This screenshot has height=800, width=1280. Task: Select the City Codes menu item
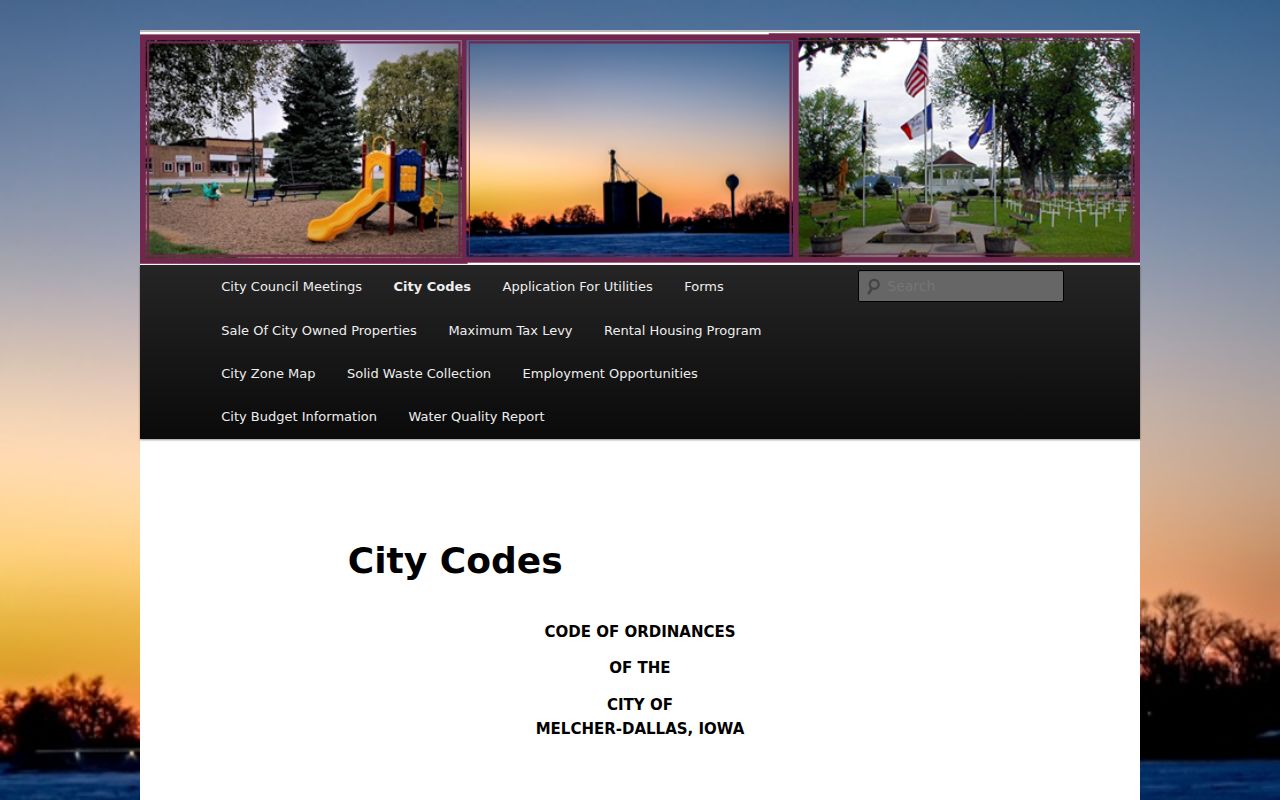pos(432,286)
